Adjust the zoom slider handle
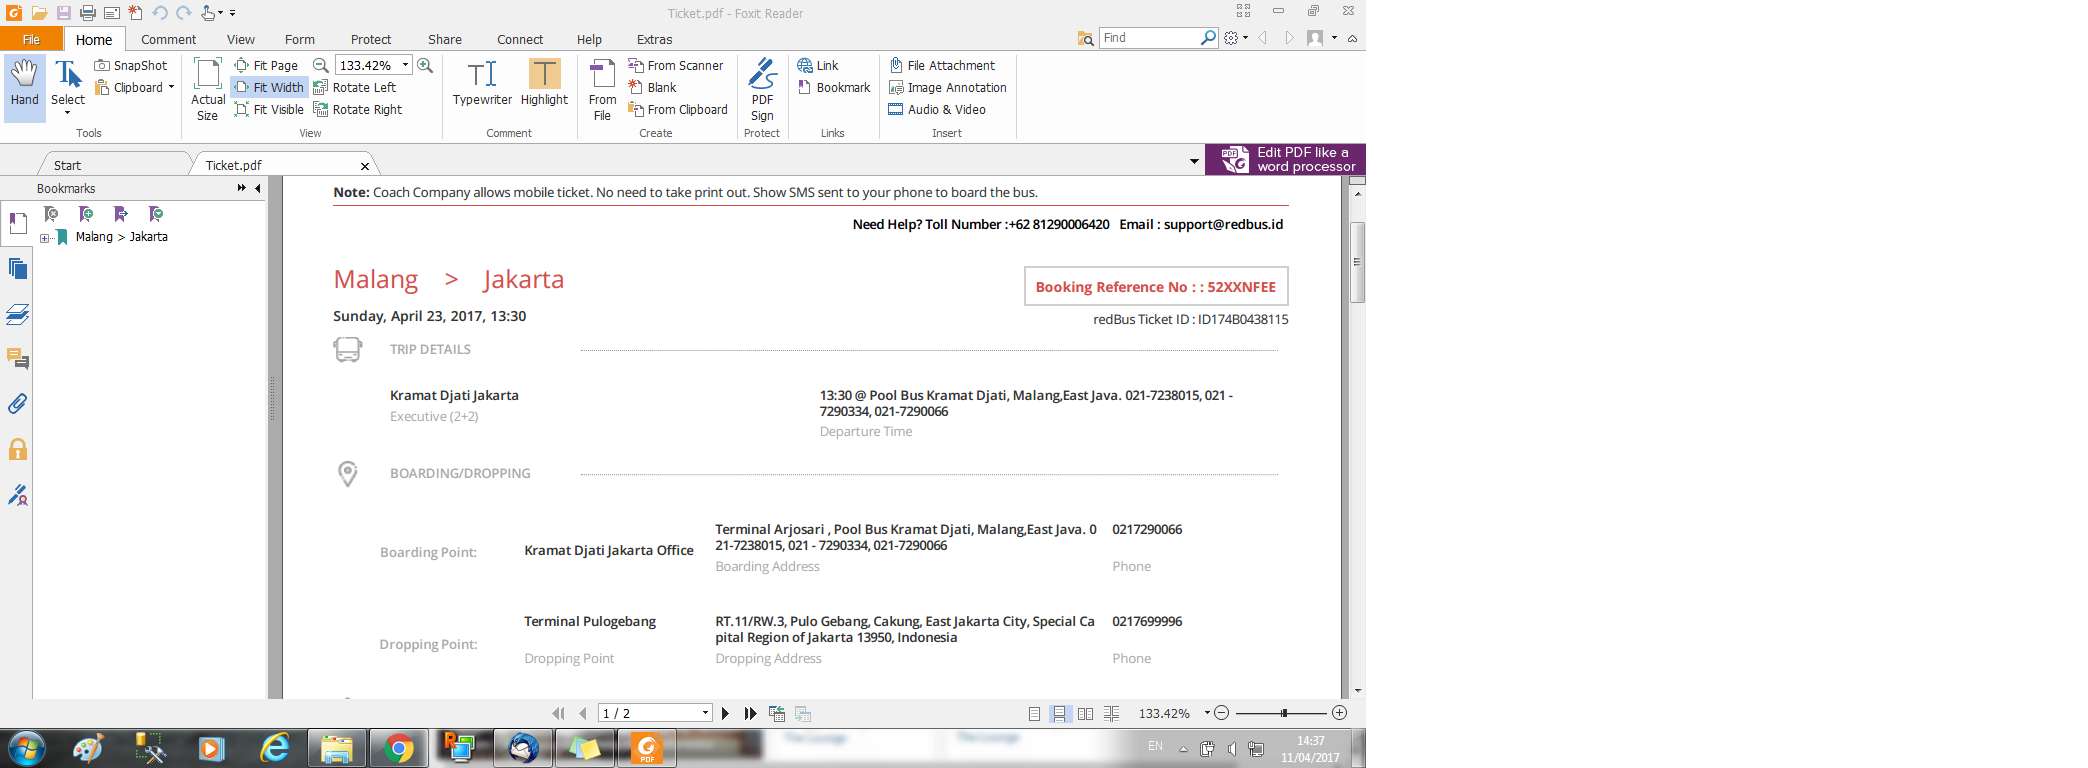 pyautogui.click(x=1284, y=713)
